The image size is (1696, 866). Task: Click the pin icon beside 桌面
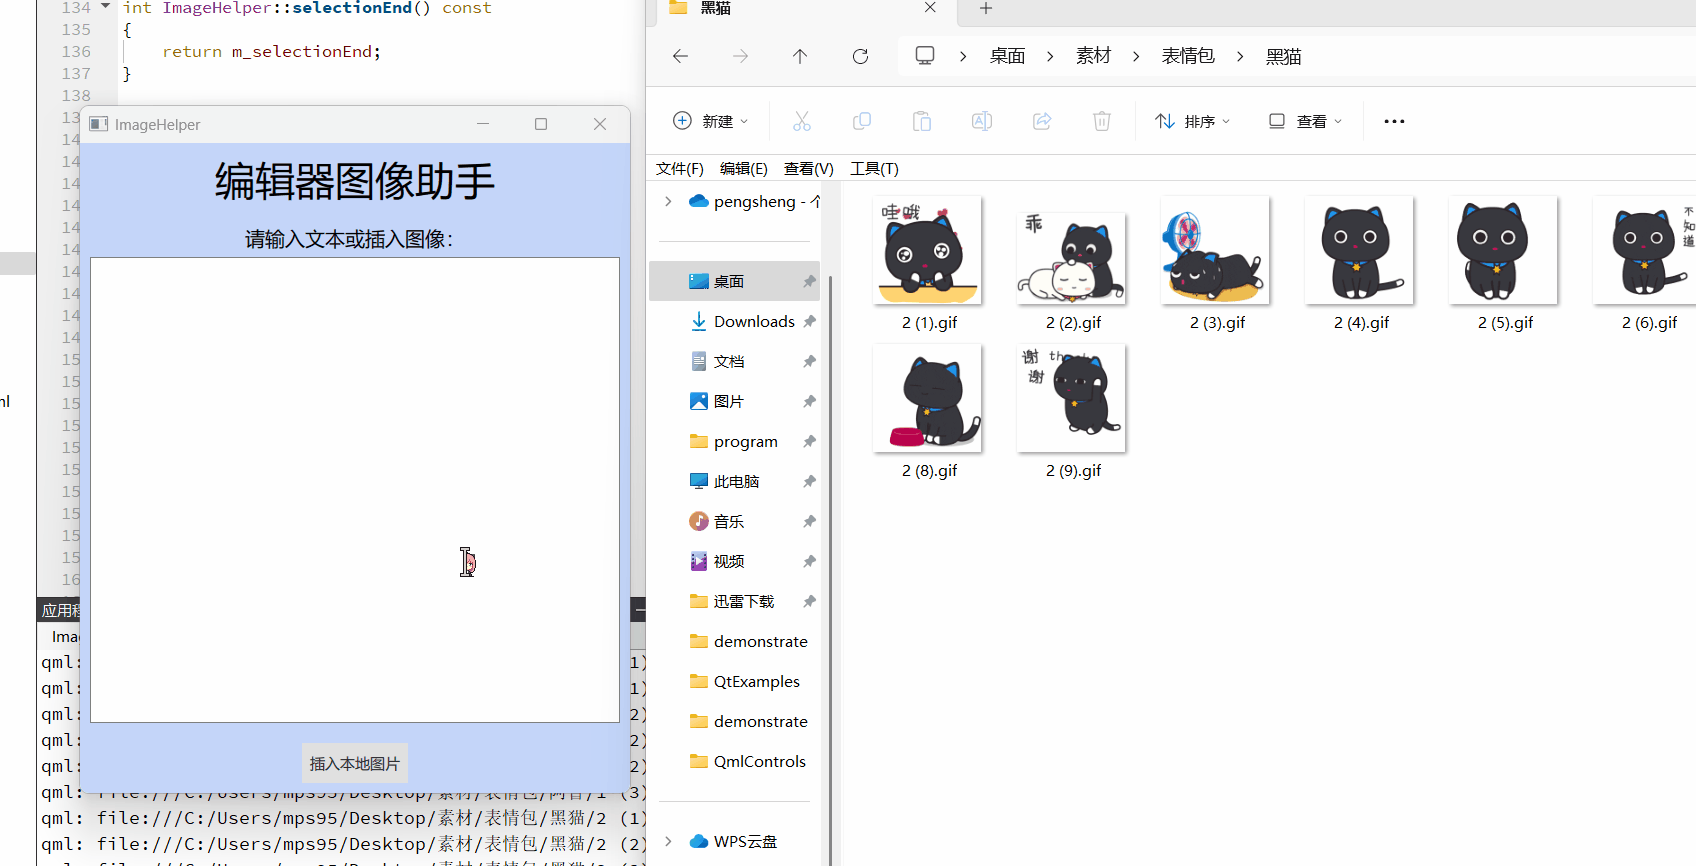coord(809,281)
